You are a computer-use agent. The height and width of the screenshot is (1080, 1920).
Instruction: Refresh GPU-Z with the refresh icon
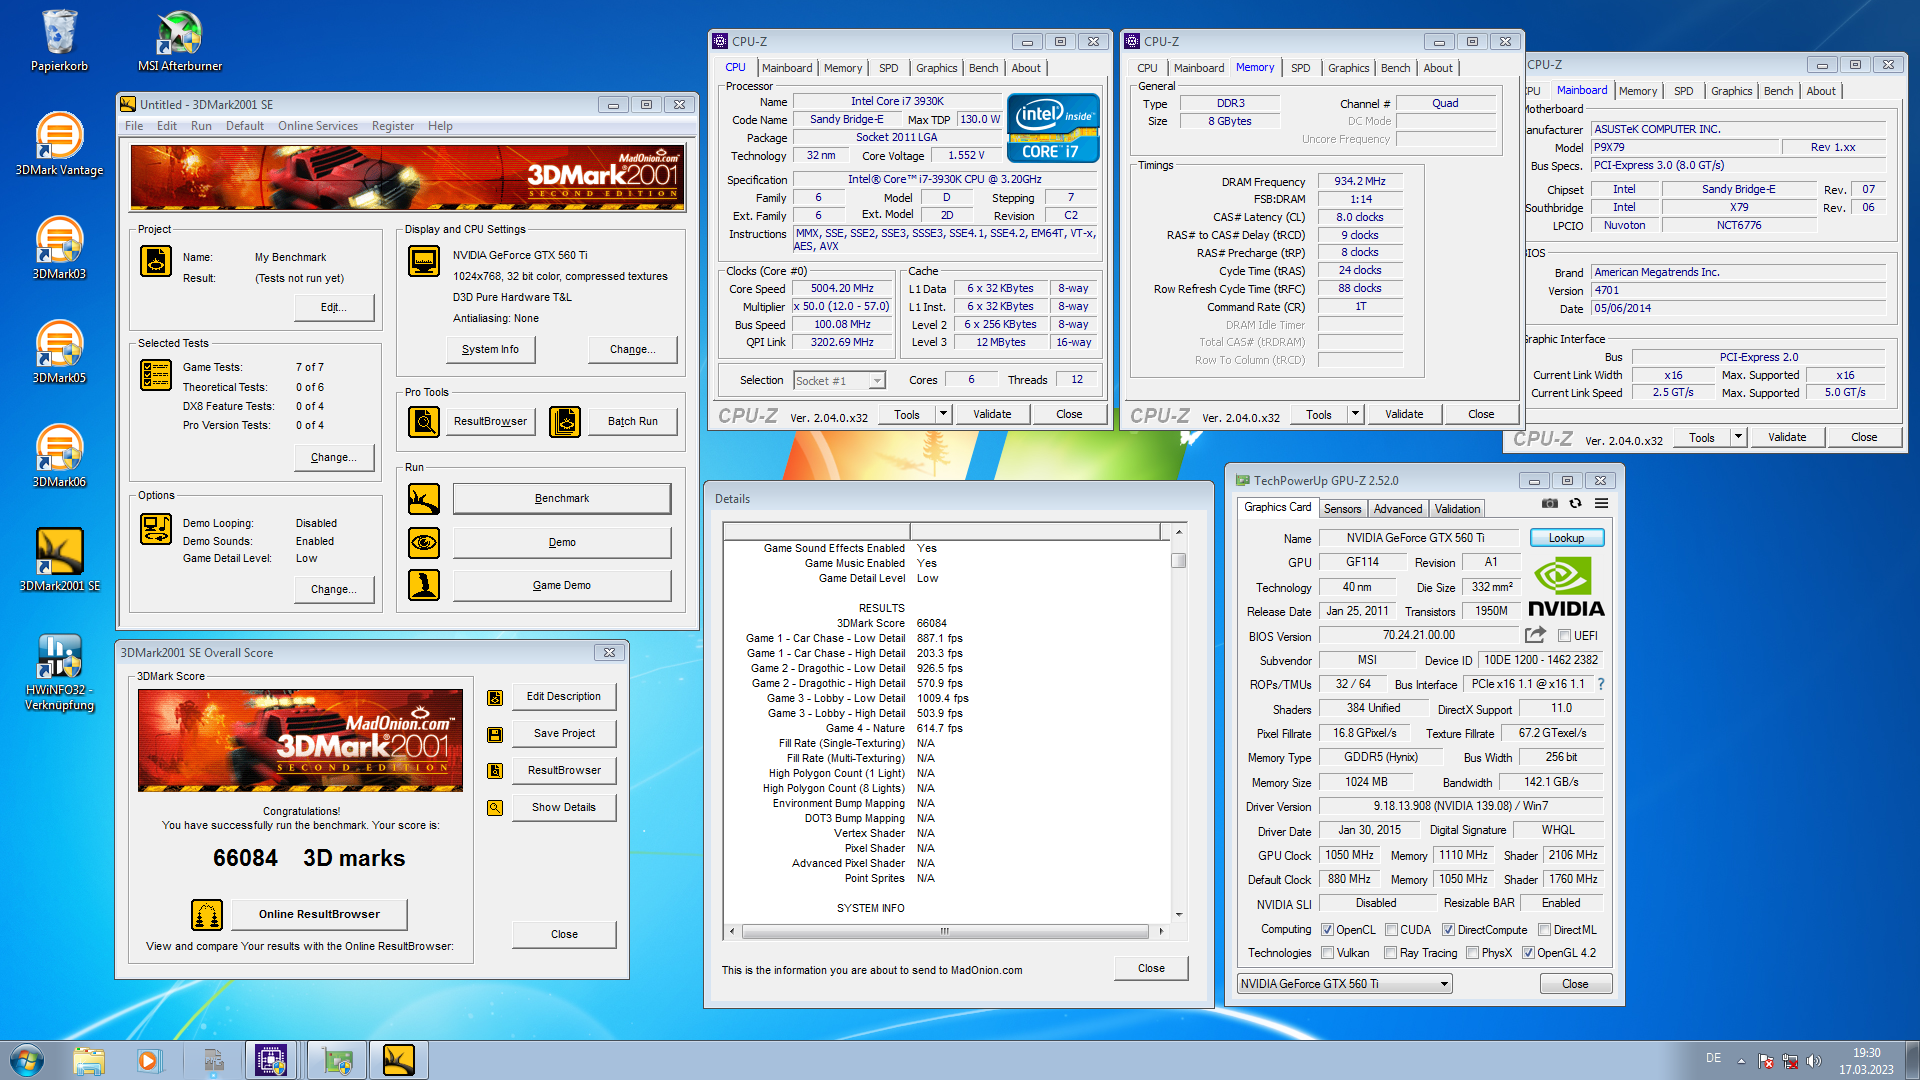[1576, 504]
